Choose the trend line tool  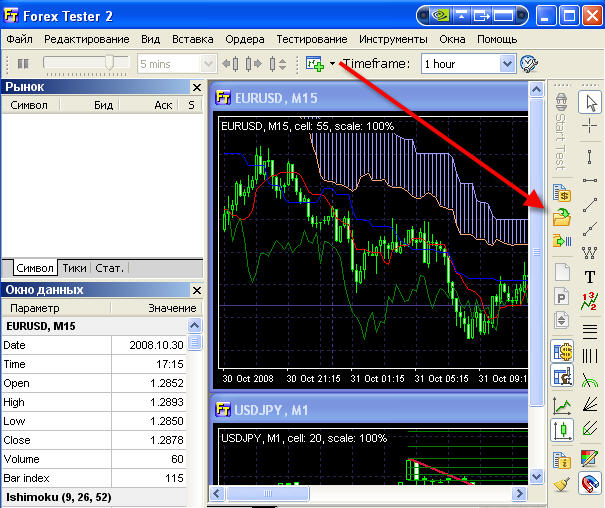click(x=590, y=205)
